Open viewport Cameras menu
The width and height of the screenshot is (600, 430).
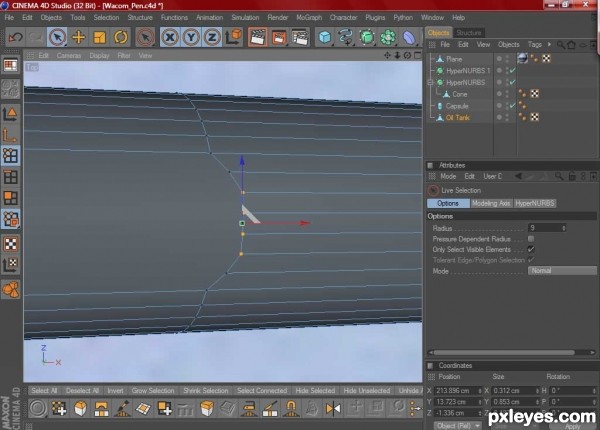coord(69,55)
